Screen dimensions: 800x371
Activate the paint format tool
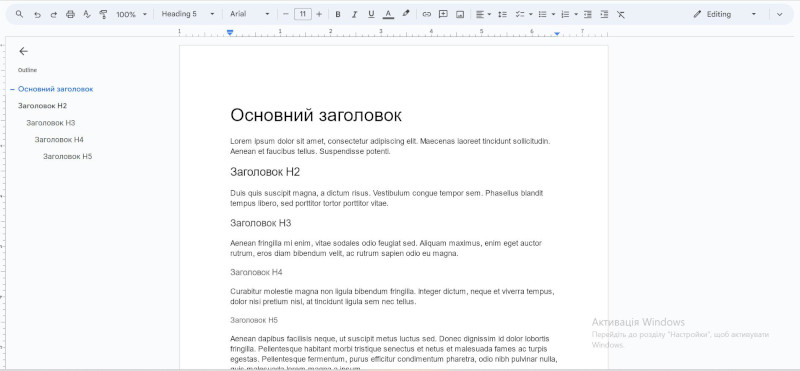(x=104, y=14)
